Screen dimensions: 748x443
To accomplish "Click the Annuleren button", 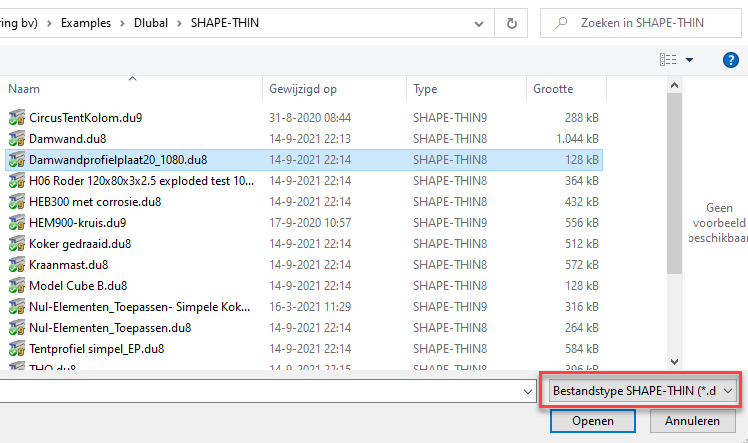I will (692, 421).
